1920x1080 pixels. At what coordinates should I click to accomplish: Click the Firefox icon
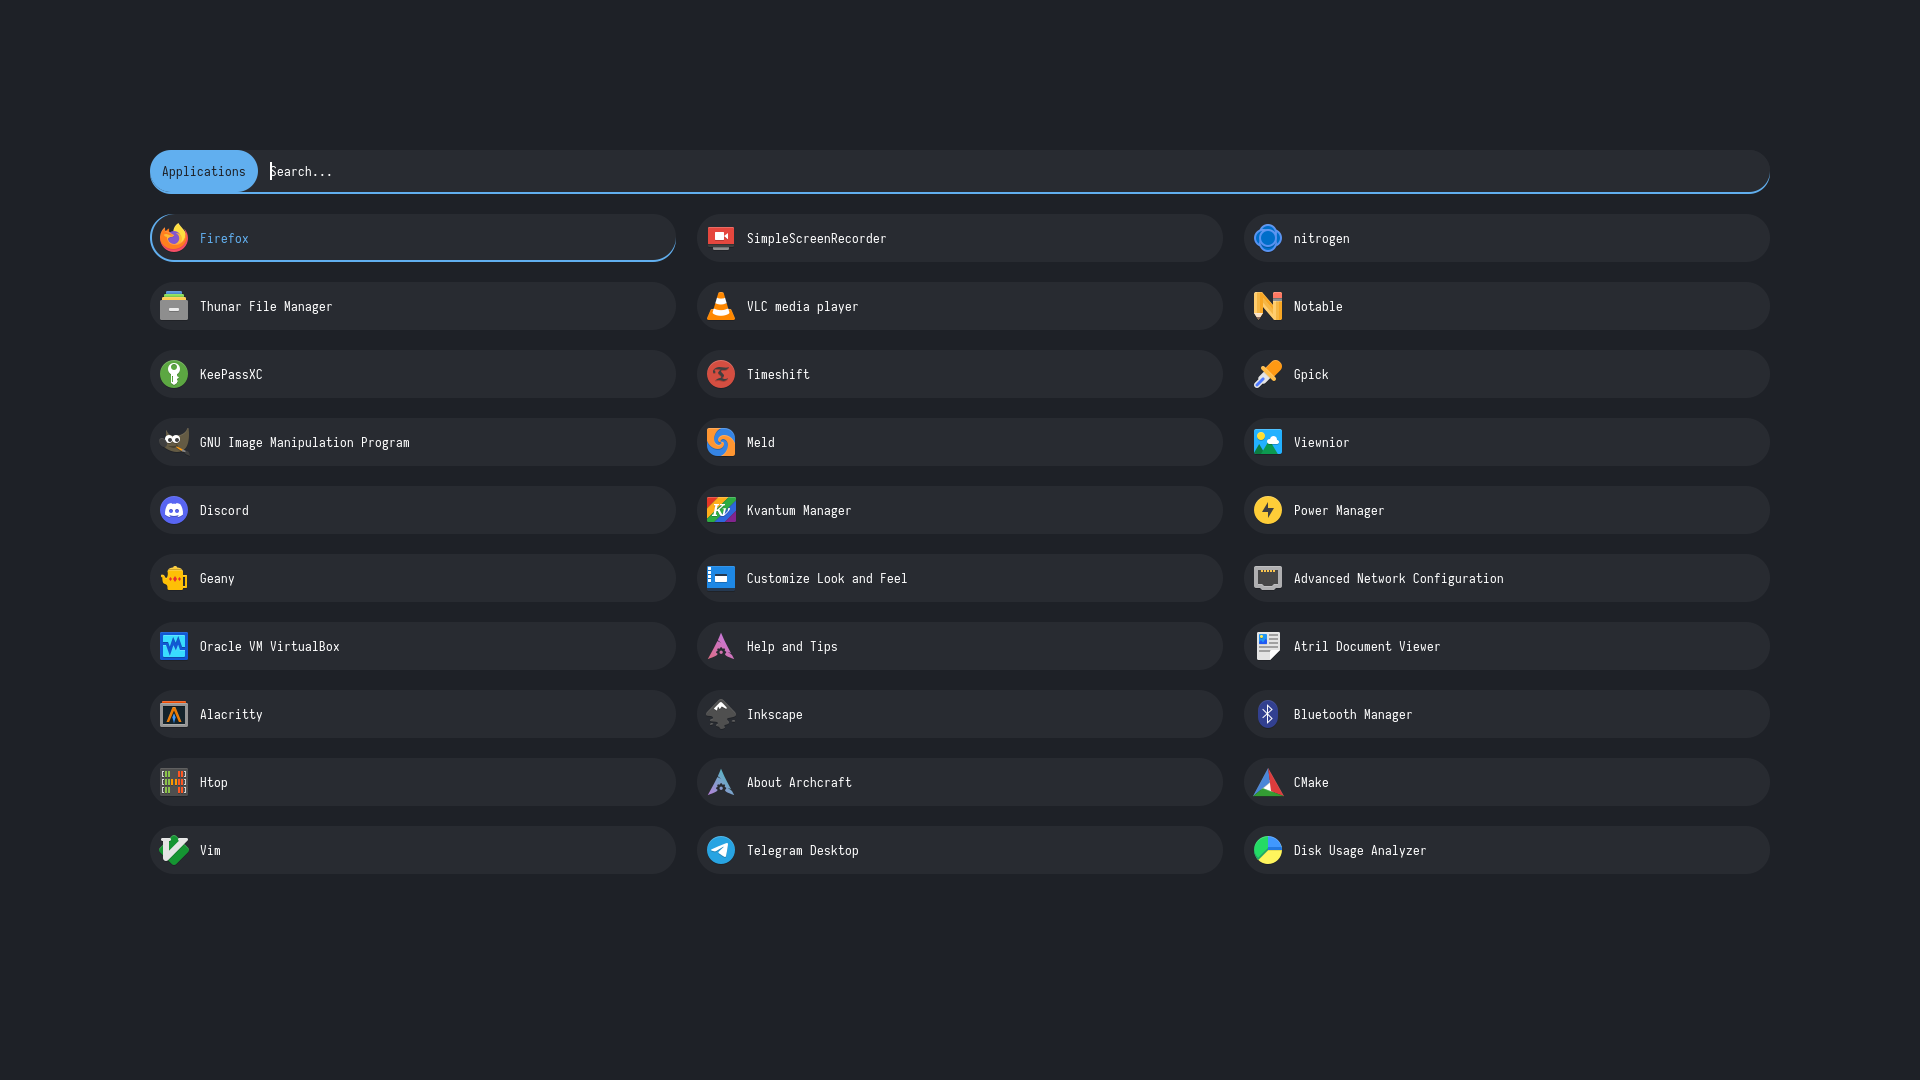[x=174, y=238]
